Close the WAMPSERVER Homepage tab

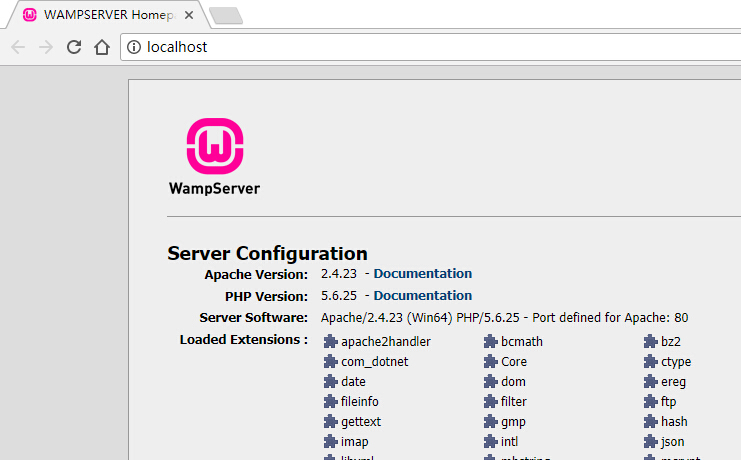click(x=189, y=15)
